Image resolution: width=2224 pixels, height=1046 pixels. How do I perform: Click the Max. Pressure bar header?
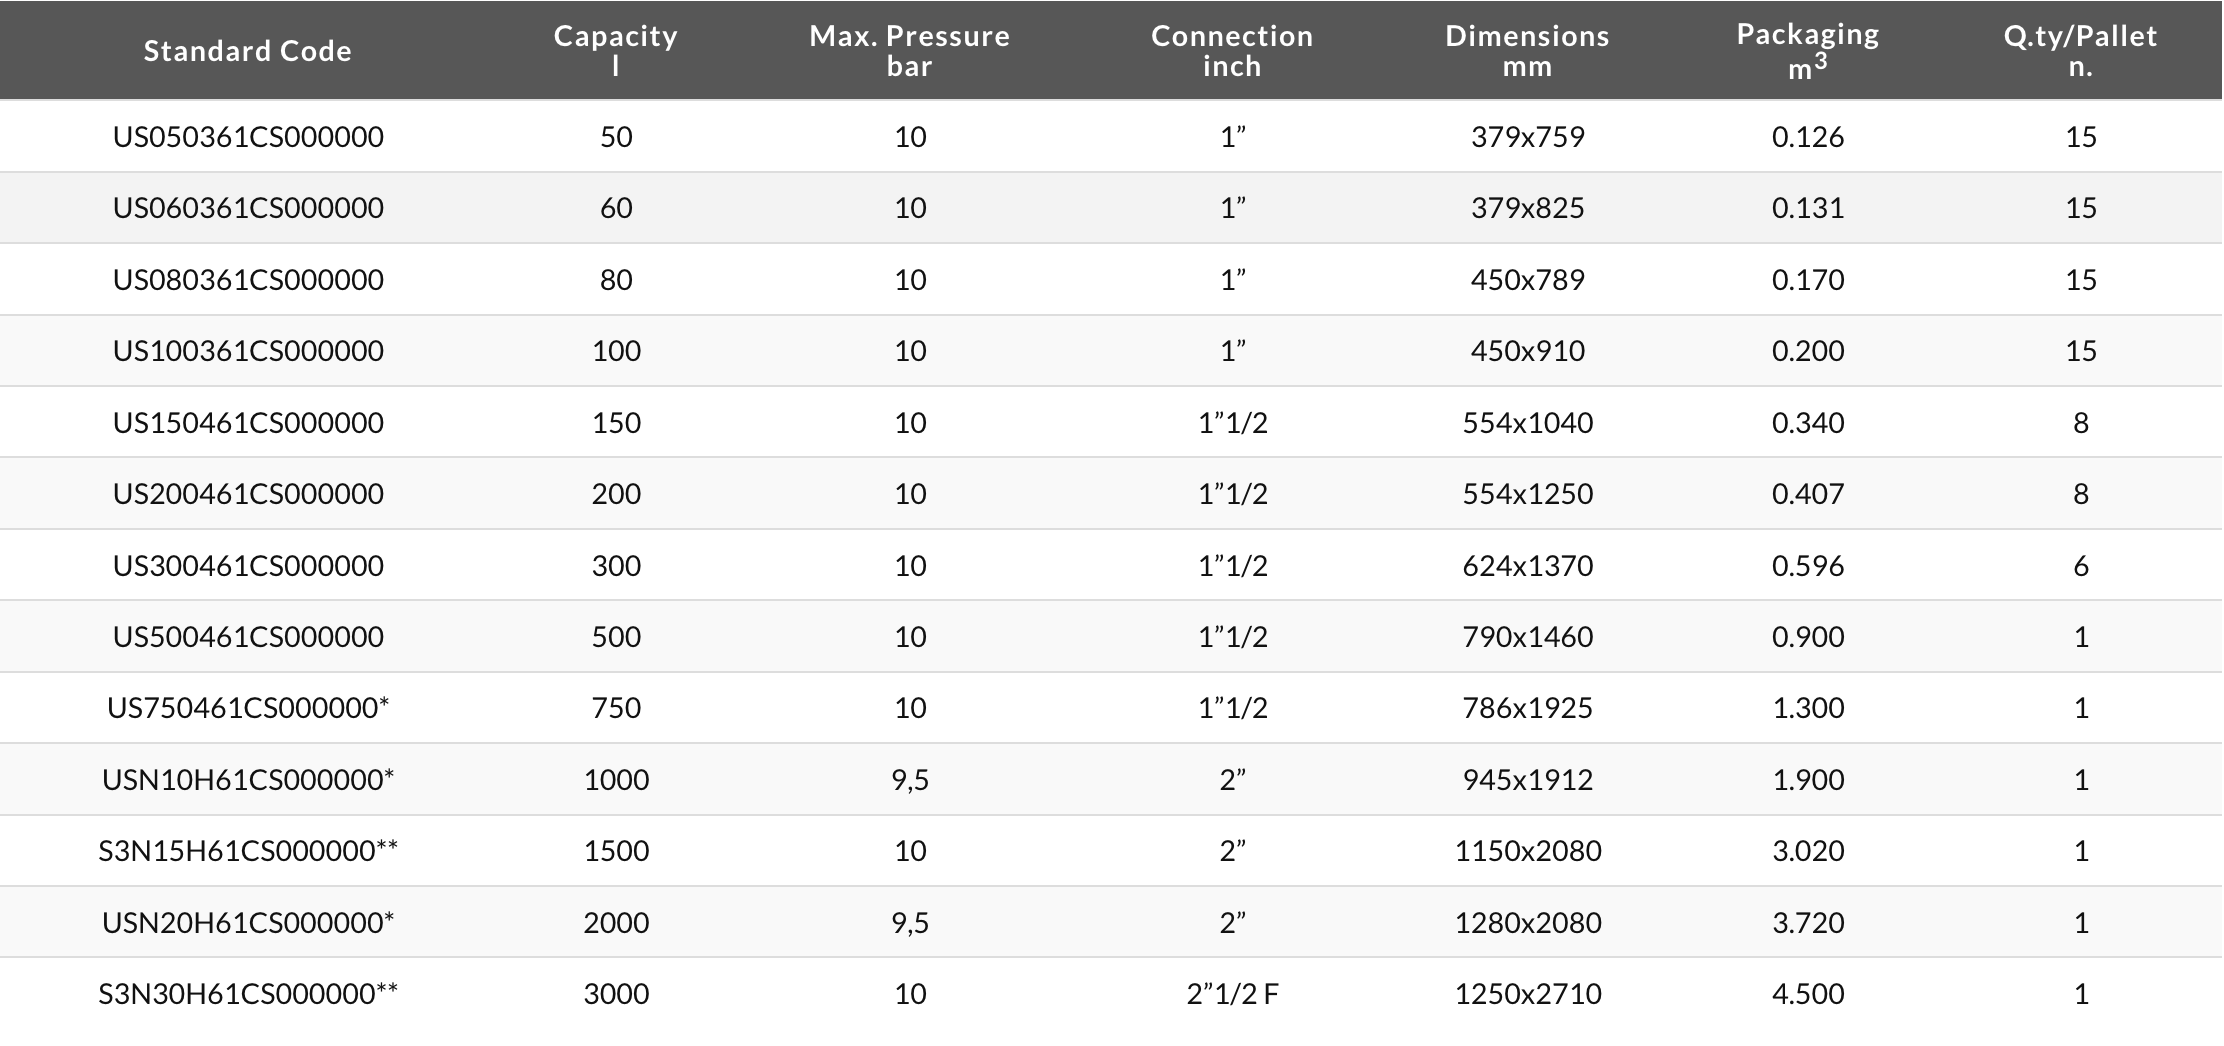point(909,50)
